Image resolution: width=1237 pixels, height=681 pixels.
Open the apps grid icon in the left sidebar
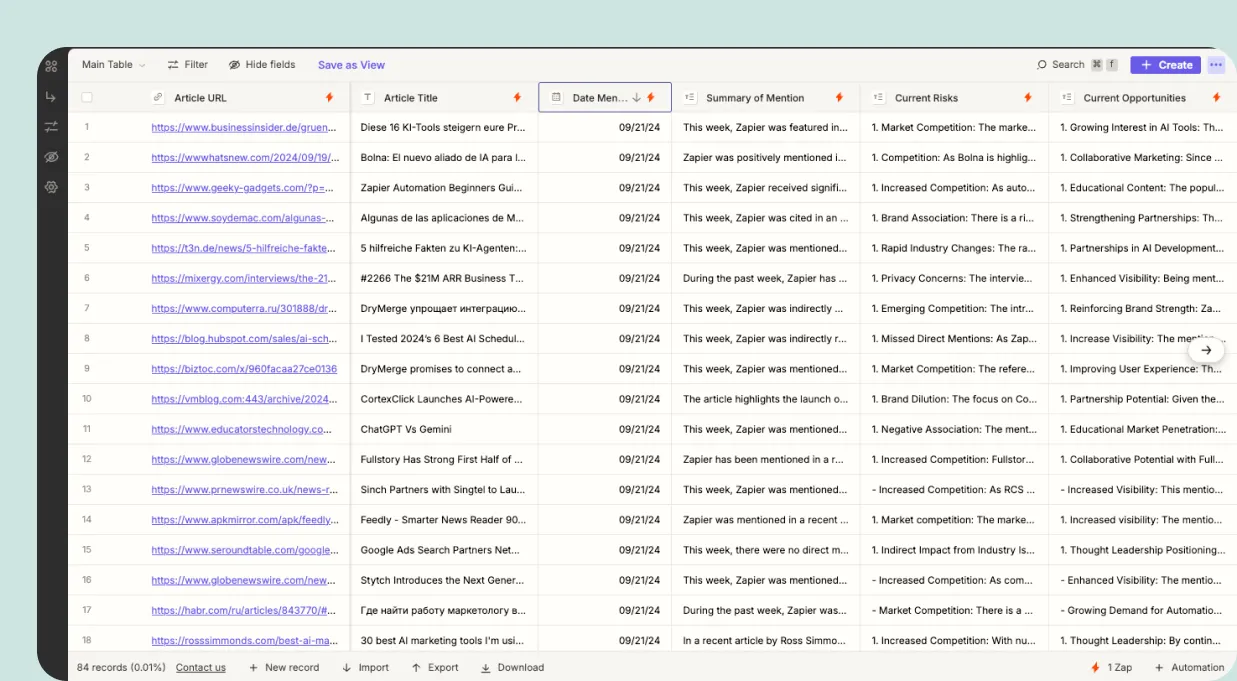[x=51, y=66]
